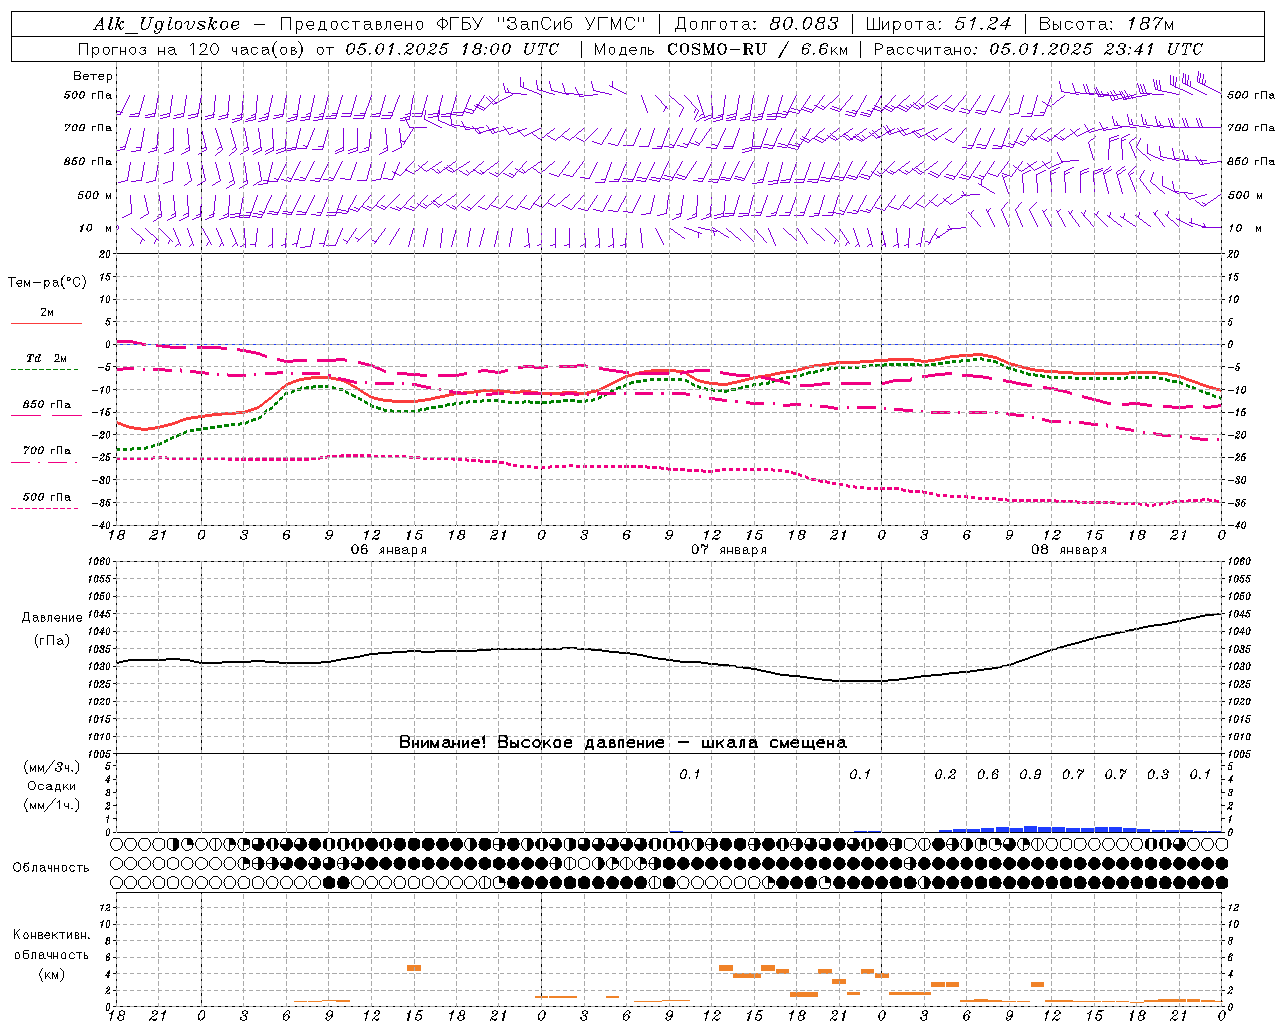1280x1024 pixels.
Task: Click the date label 06 января
Action: (x=388, y=550)
